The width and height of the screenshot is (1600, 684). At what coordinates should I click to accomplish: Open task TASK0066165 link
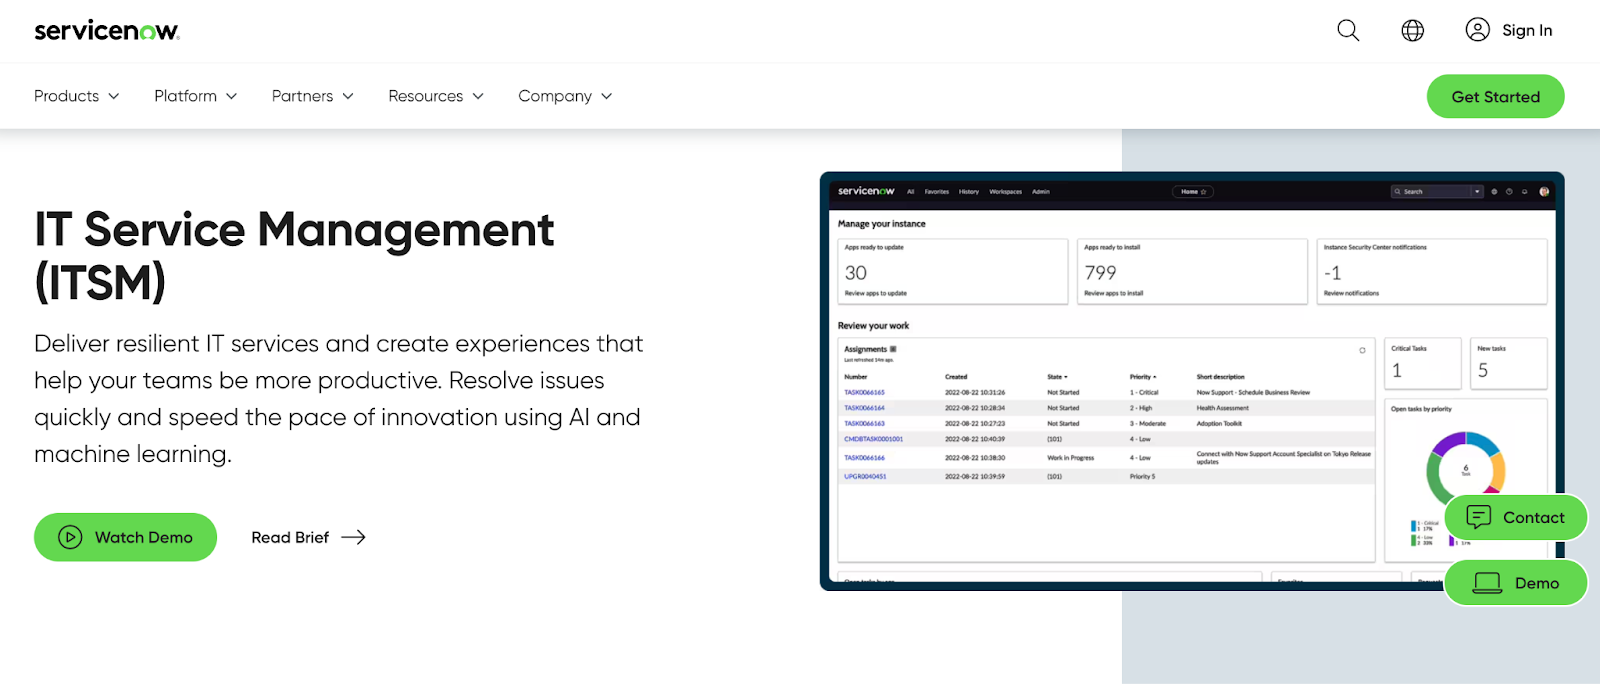tap(864, 393)
